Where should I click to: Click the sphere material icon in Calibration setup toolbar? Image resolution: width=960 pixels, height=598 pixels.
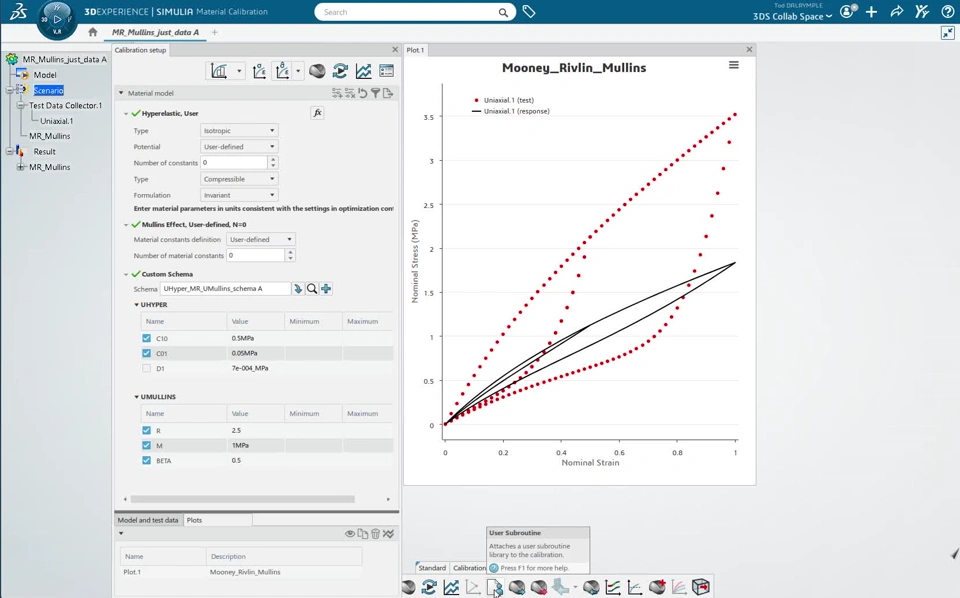pos(317,72)
